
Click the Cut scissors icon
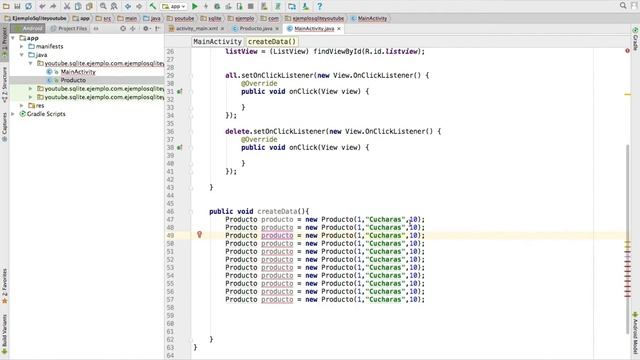67,6
